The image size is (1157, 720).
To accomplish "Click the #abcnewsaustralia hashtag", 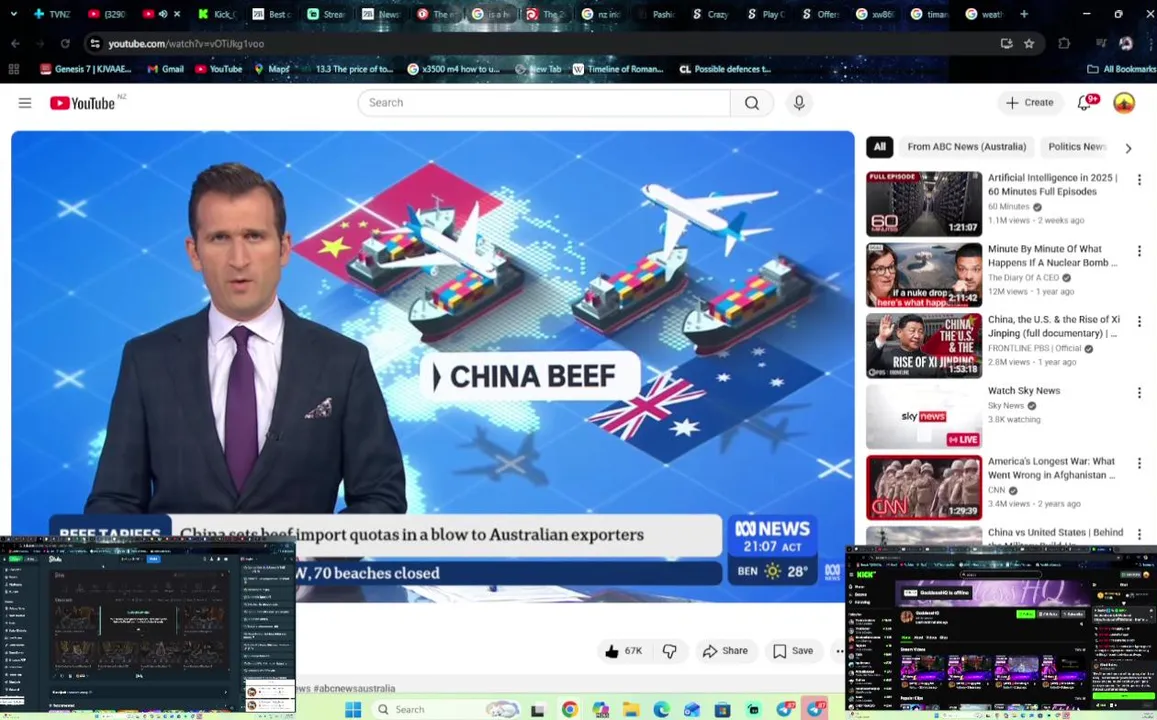I will click(x=354, y=688).
